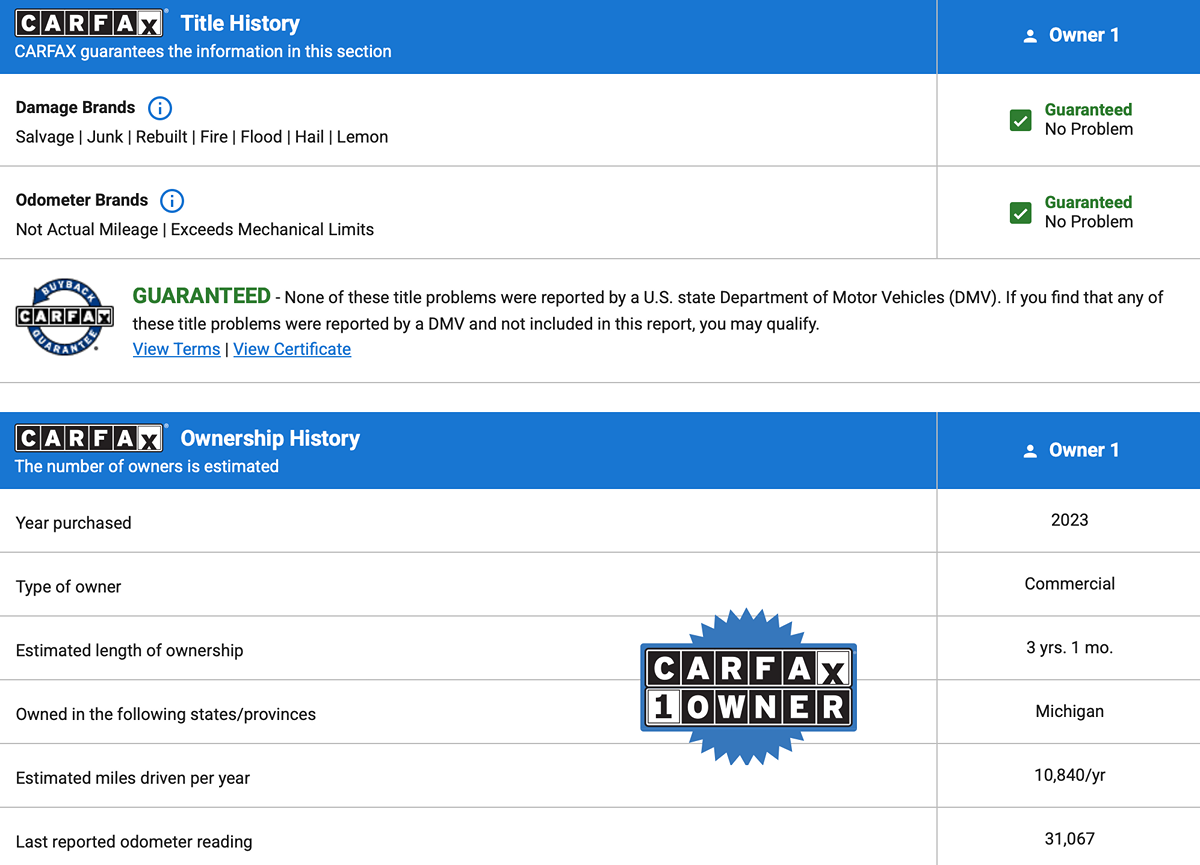Click the Damage Brands label
Viewport: 1200px width, 865px height.
click(75, 107)
